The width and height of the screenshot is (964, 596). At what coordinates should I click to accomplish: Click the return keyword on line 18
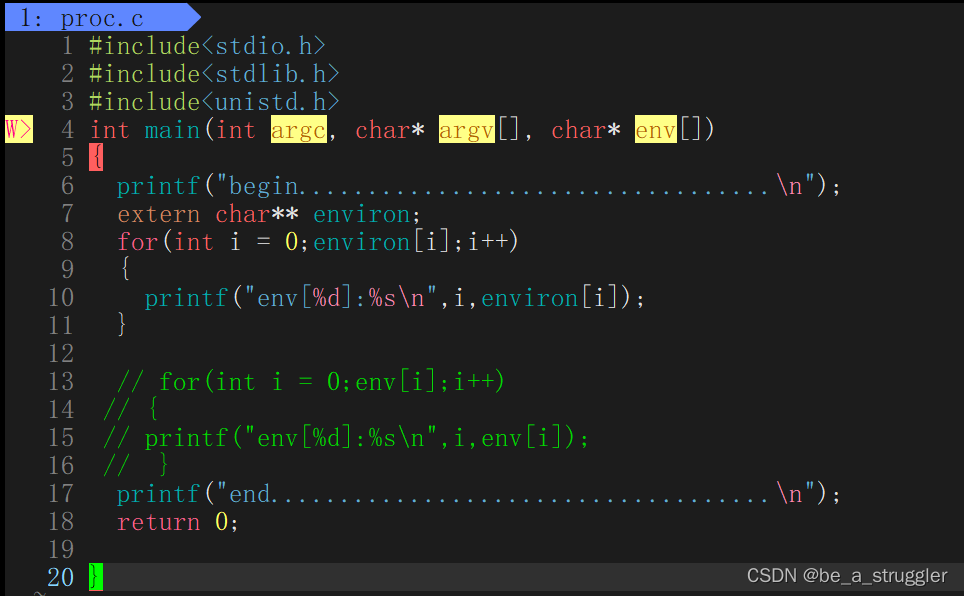point(159,522)
